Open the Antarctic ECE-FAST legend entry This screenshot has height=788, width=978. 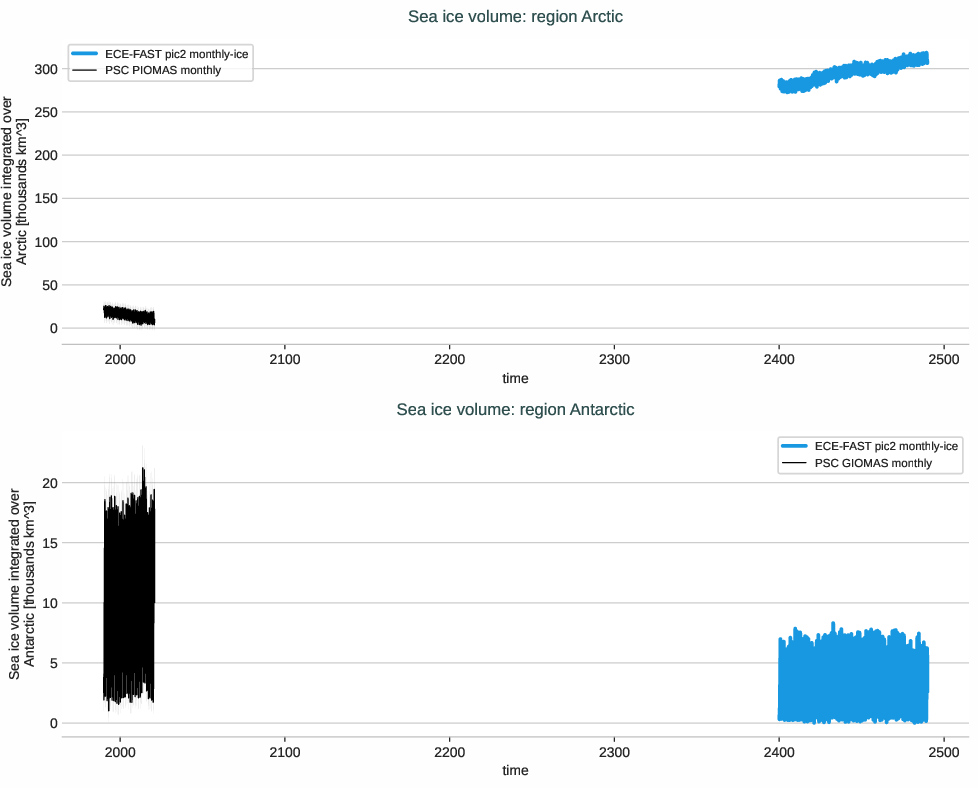pos(885,446)
